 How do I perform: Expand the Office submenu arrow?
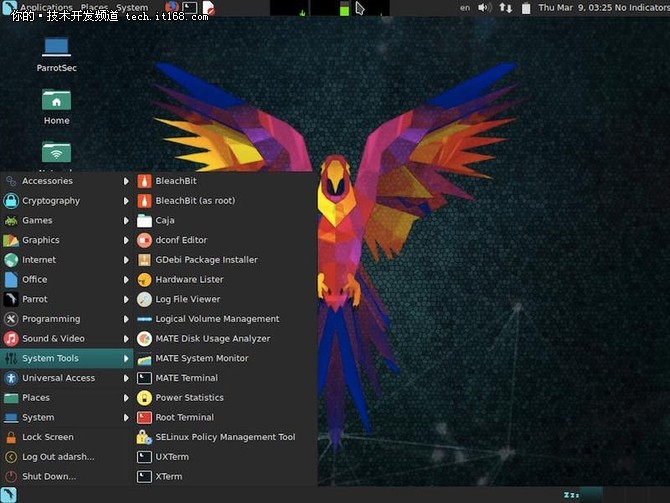(x=126, y=279)
